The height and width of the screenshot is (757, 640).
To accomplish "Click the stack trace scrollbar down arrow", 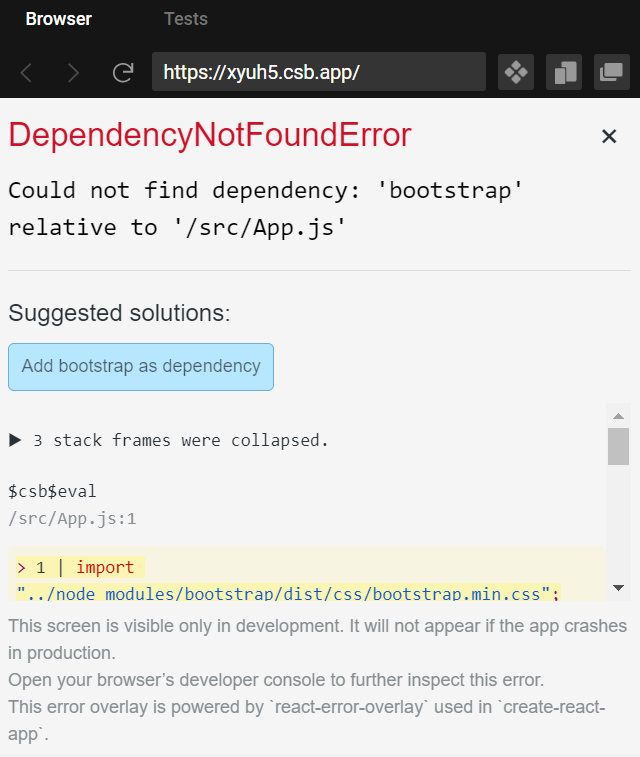I will click(x=618, y=588).
